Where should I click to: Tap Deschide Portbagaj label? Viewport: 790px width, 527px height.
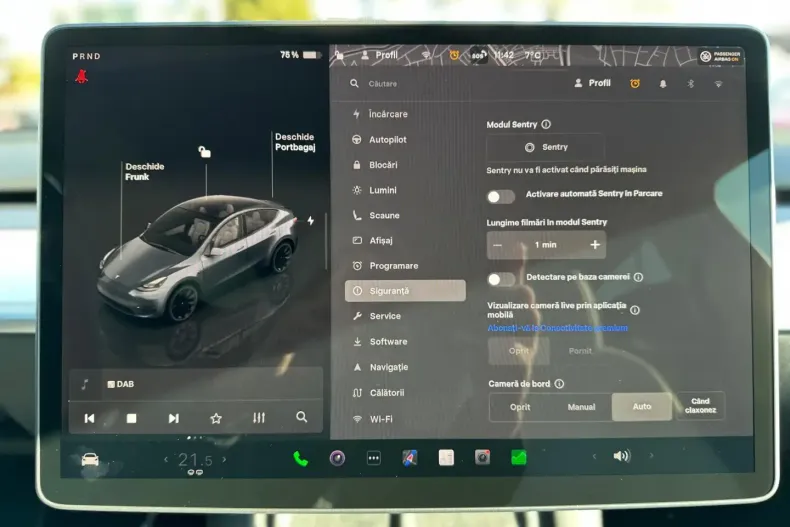295,142
